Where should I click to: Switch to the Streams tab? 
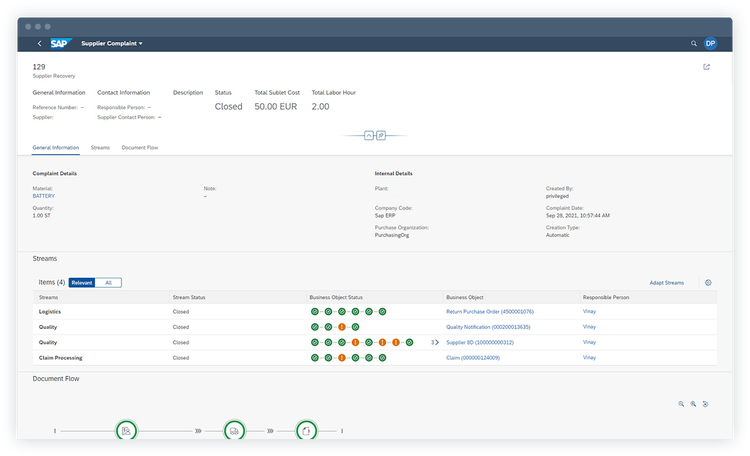tap(100, 147)
